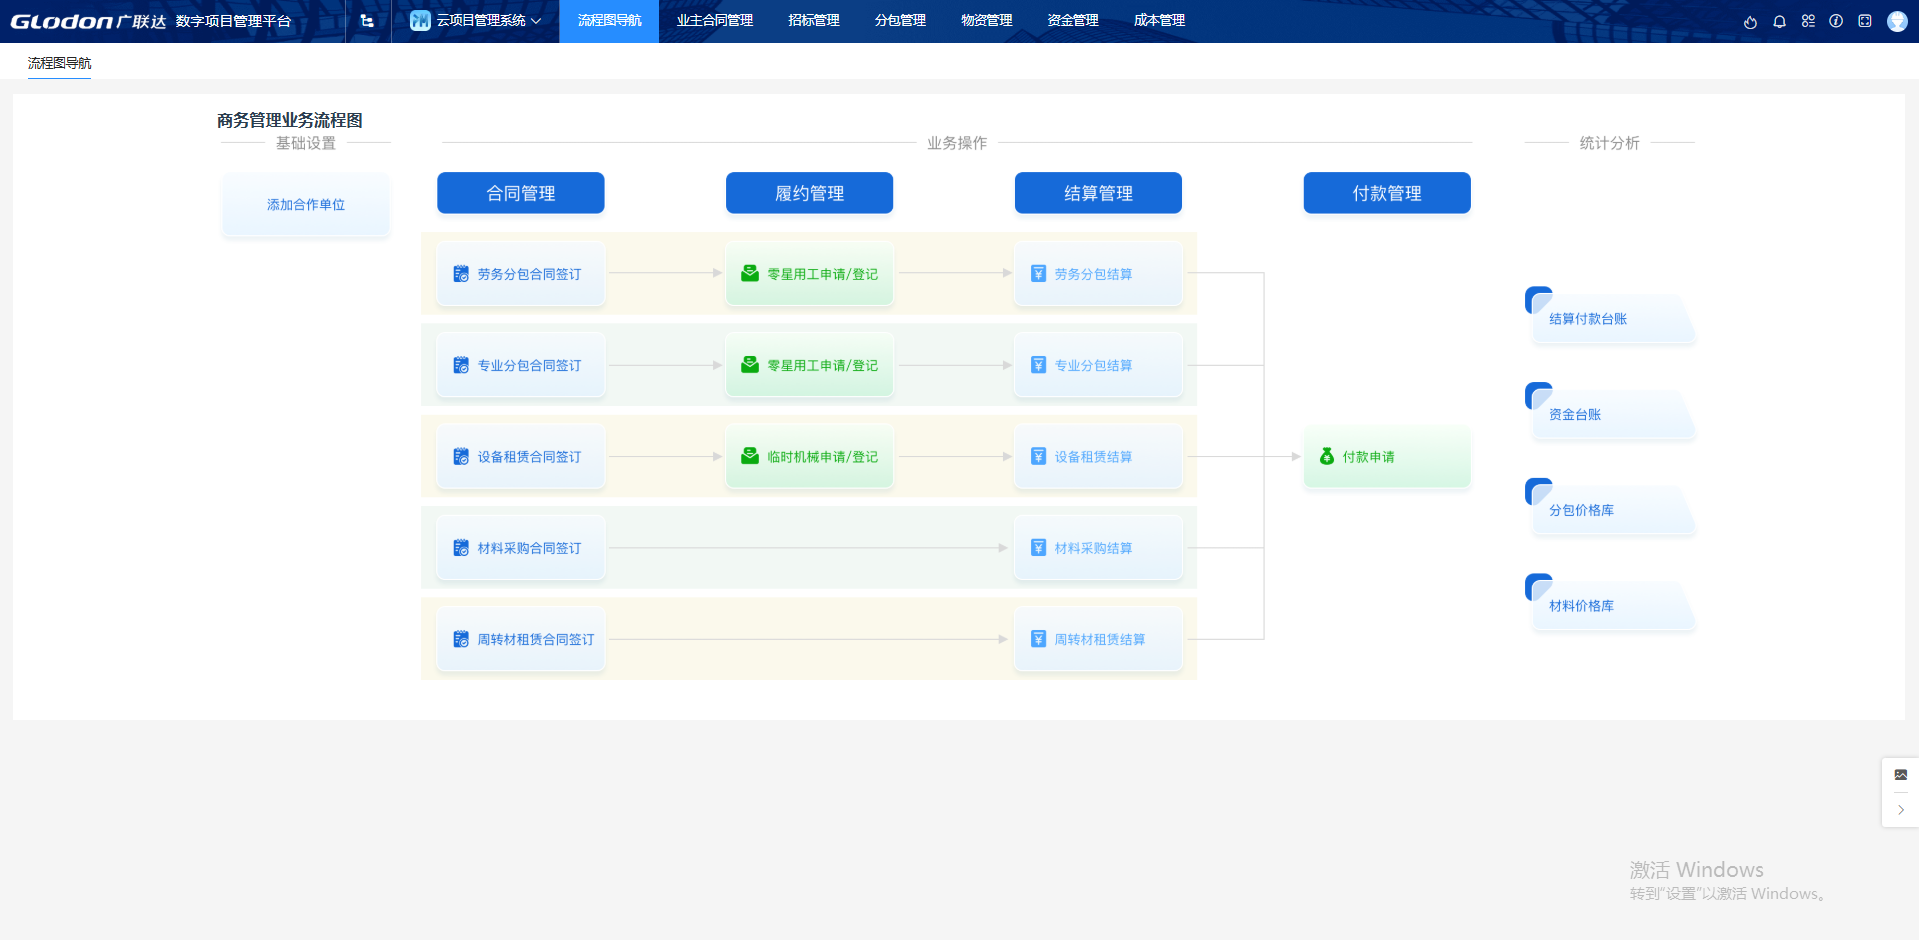Open the 材料价格库 report card
The image size is (1919, 940).
pyautogui.click(x=1609, y=606)
